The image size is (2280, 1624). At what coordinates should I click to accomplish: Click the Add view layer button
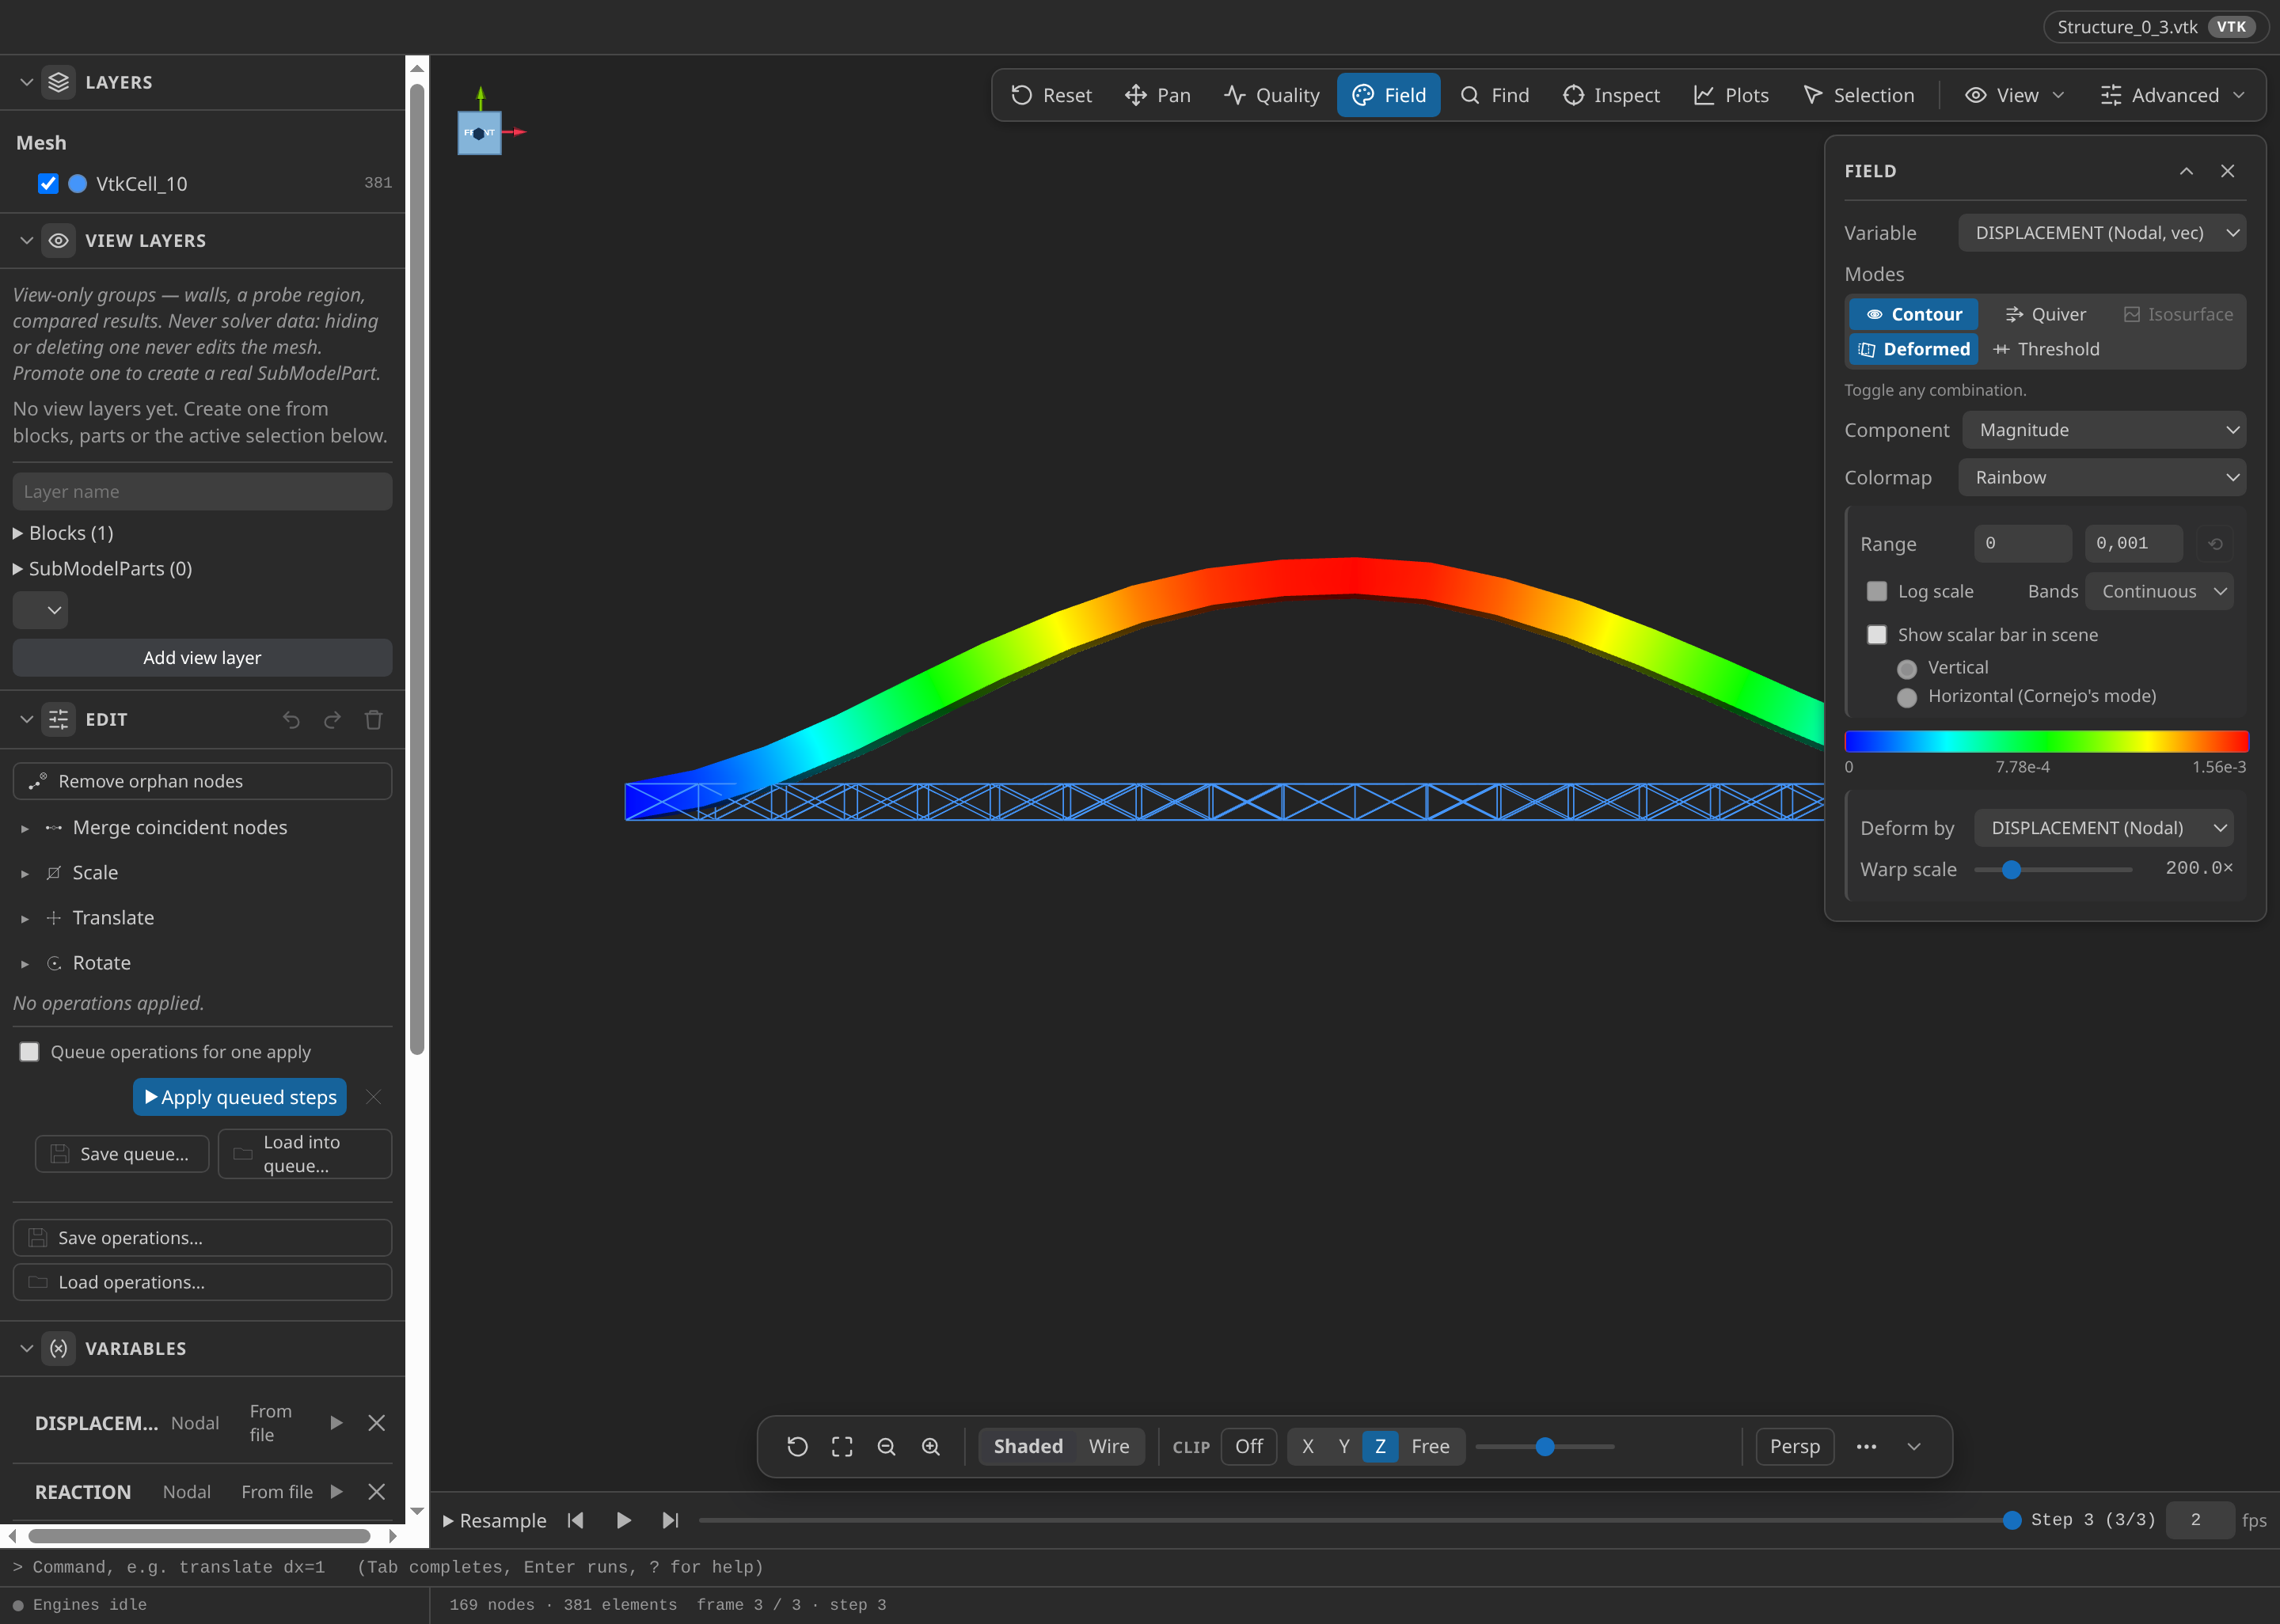tap(202, 657)
